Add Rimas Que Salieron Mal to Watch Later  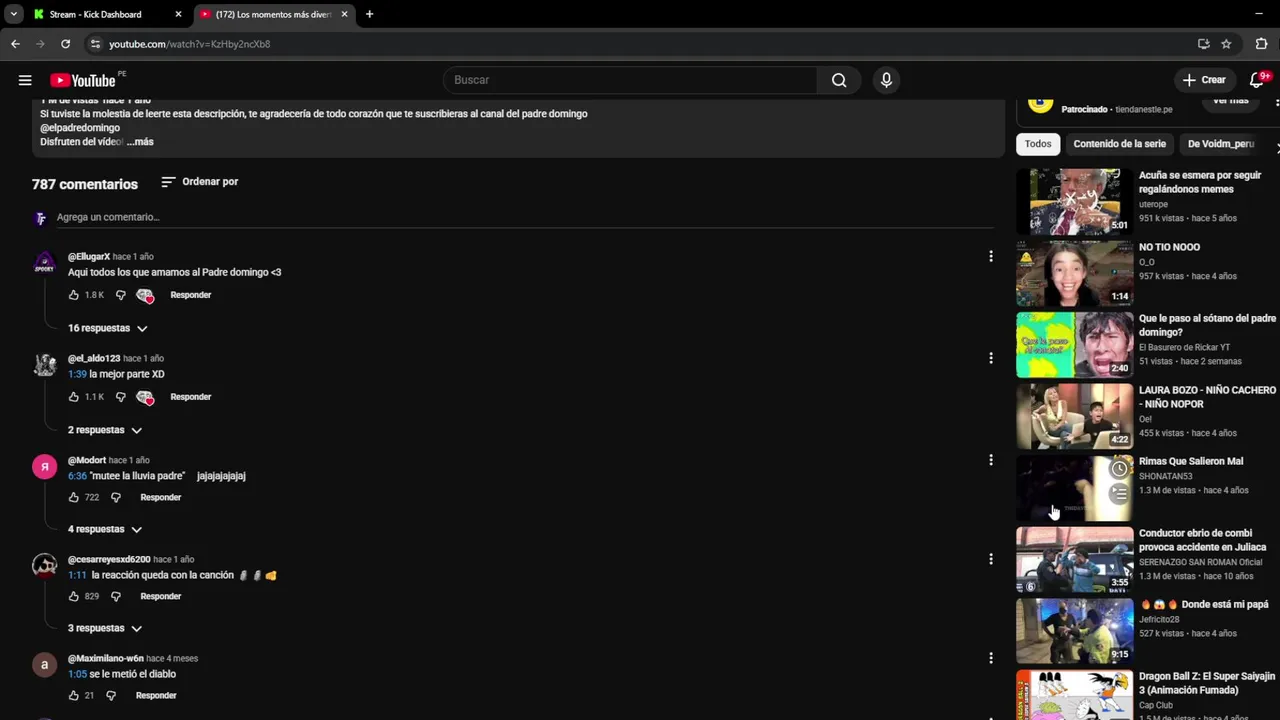click(1119, 469)
